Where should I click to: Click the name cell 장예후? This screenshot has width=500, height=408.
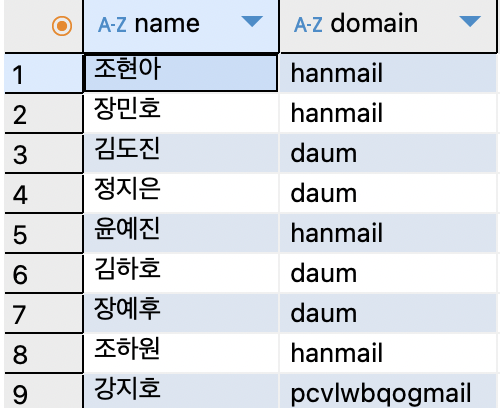181,313
